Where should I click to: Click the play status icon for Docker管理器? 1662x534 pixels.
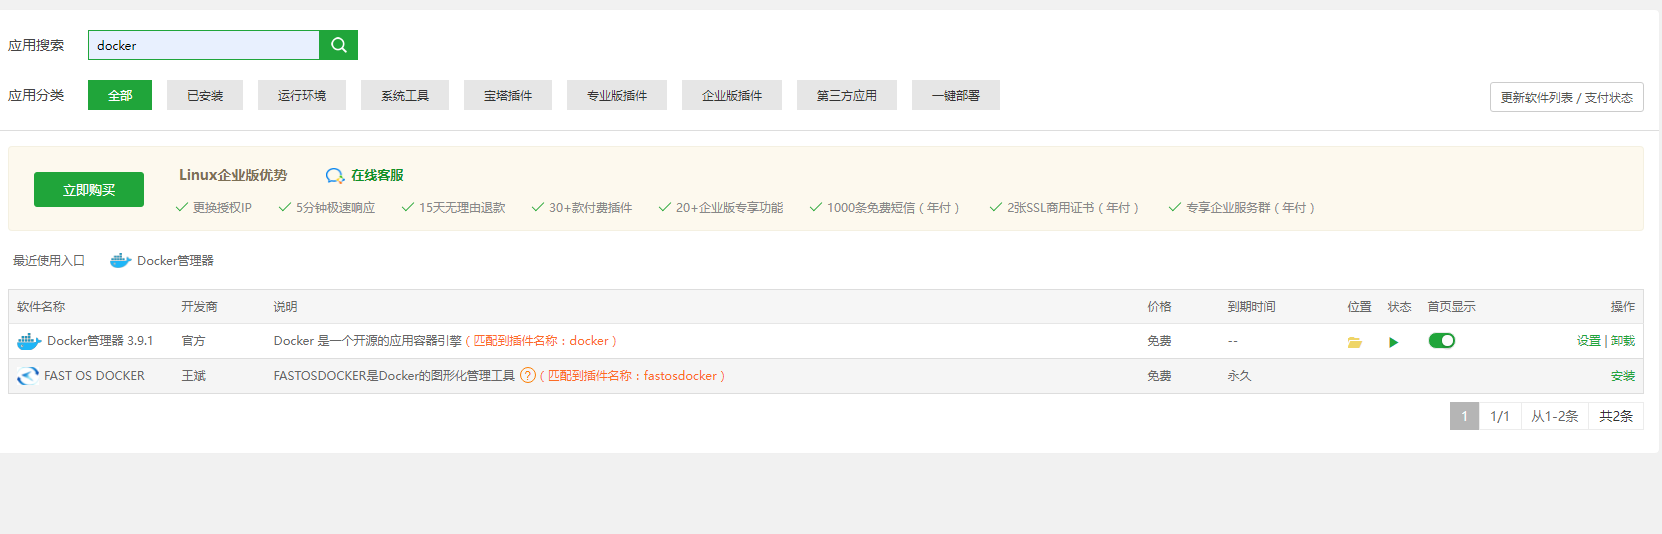click(1394, 342)
